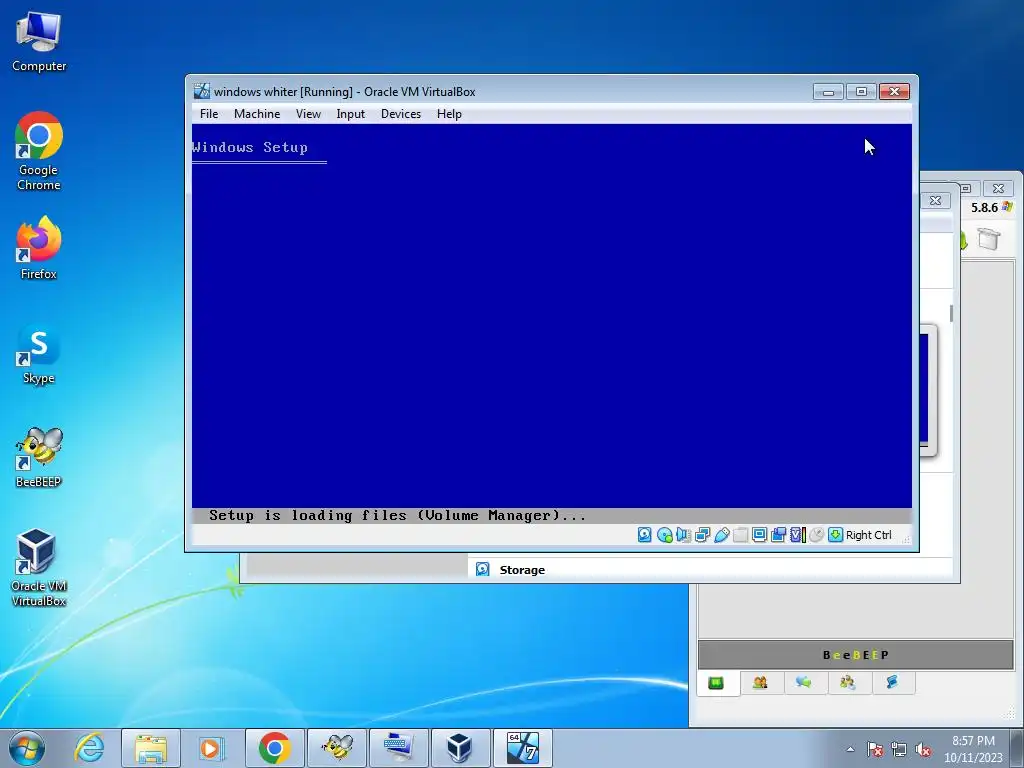Open the Windows Start menu
The width and height of the screenshot is (1024, 768).
tap(27, 748)
